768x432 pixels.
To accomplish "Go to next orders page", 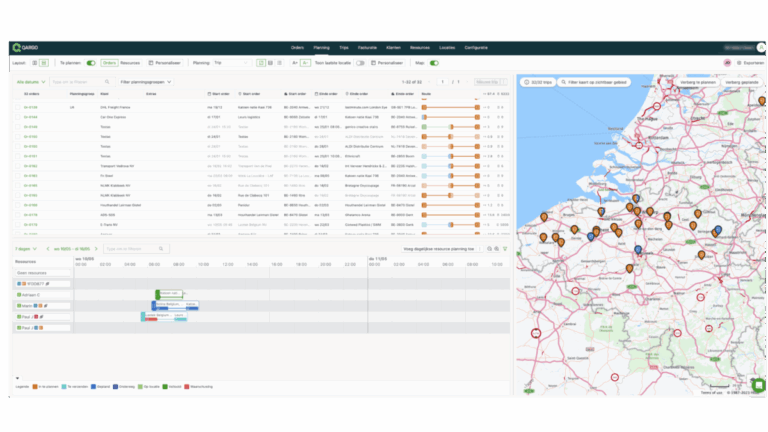I will tap(468, 82).
